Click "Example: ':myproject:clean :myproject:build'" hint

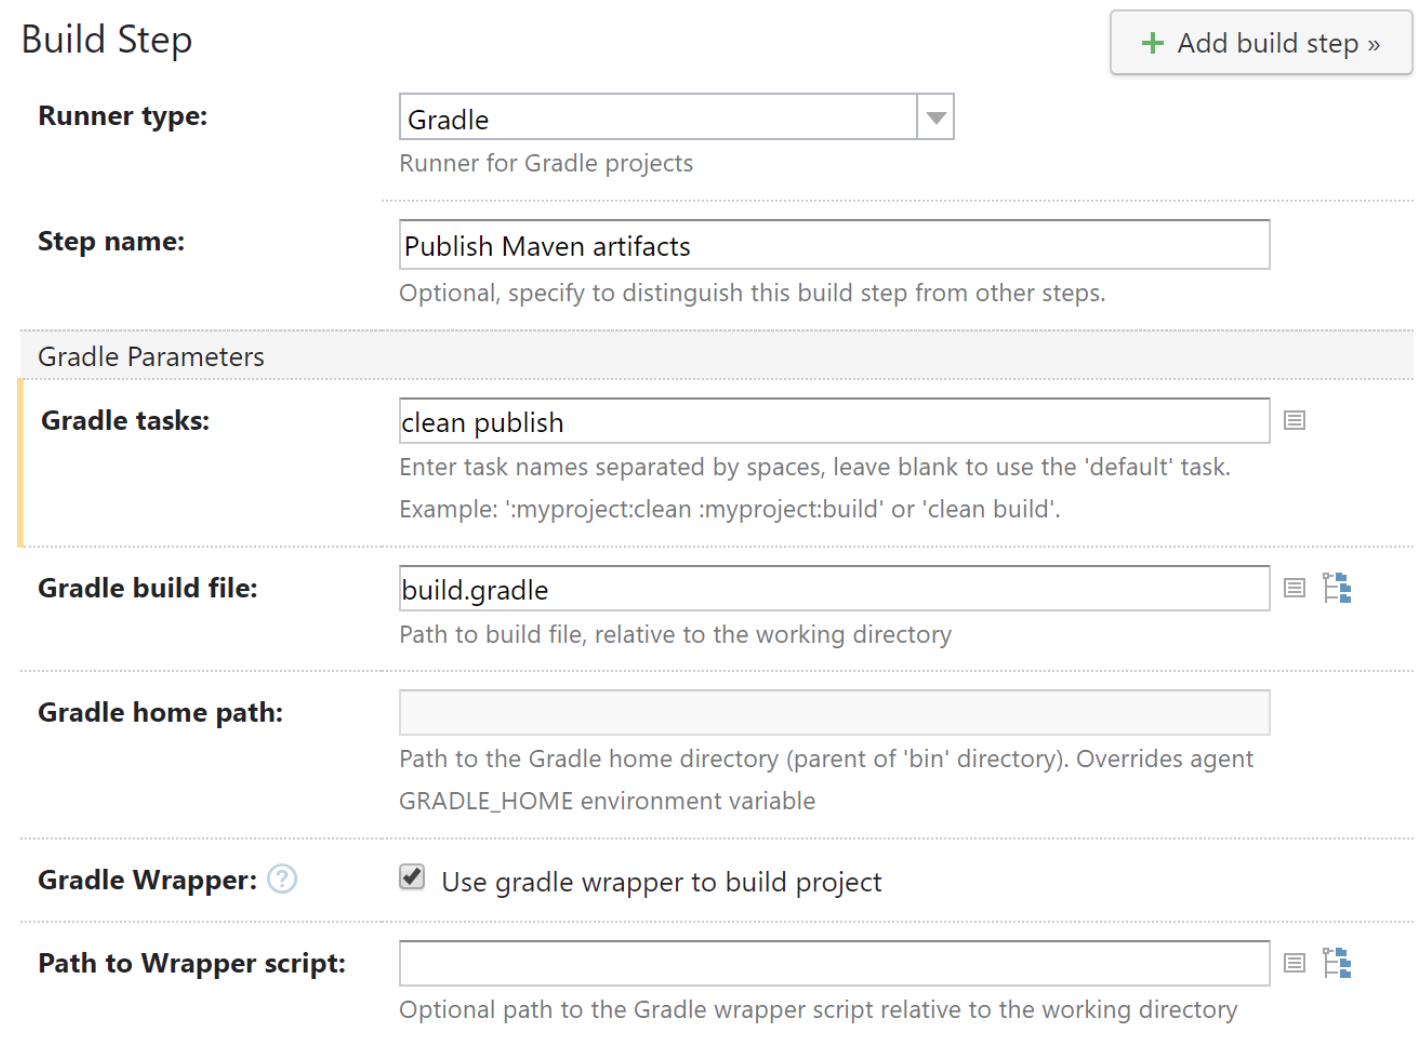[729, 509]
